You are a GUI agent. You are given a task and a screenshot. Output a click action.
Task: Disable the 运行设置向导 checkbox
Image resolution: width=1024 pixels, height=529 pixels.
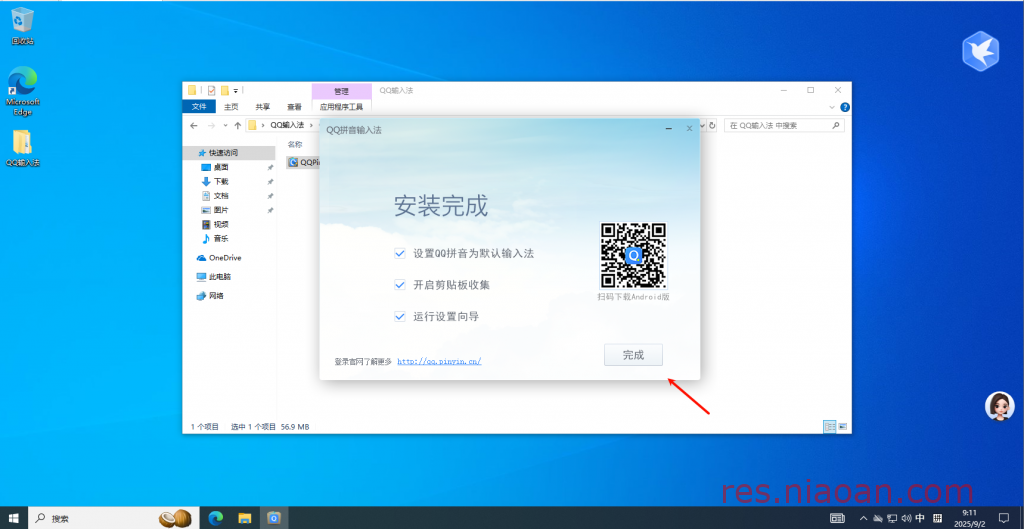pos(400,316)
